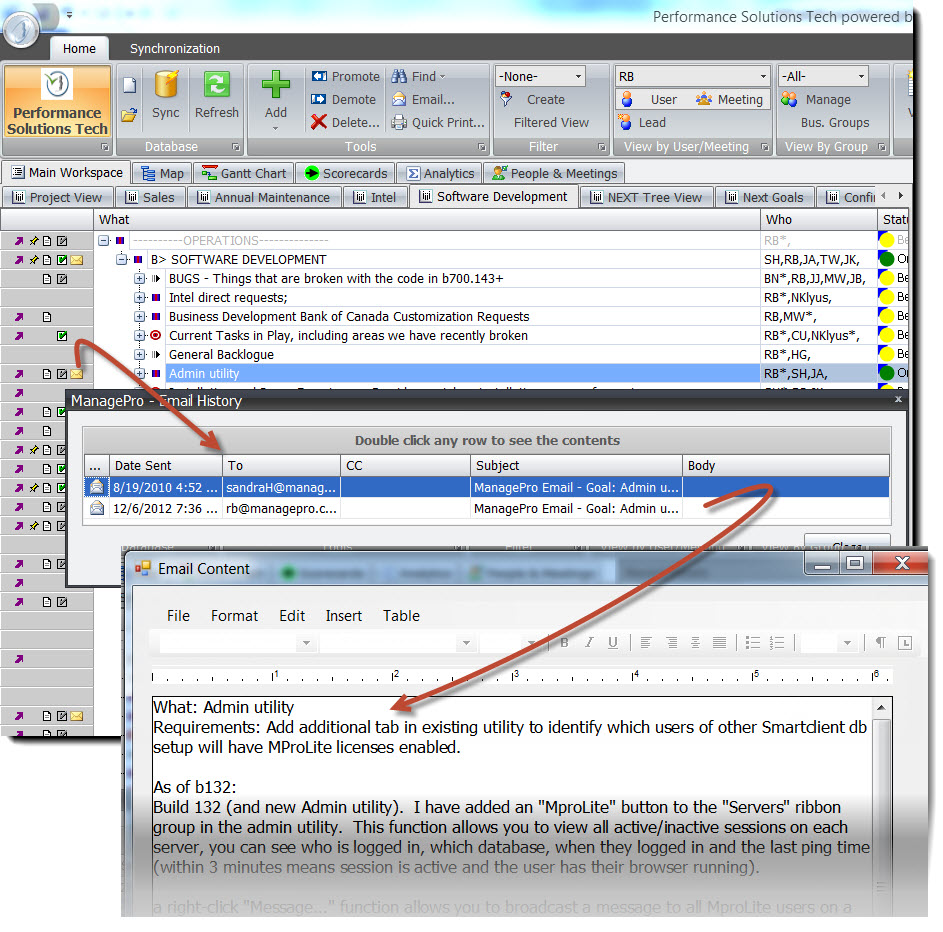Open the -None- filter dropdown

point(578,76)
